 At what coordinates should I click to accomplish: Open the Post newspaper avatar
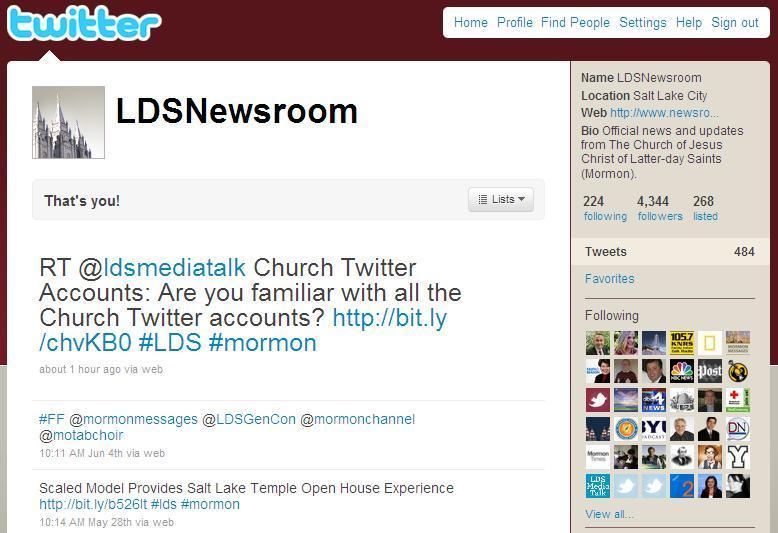click(710, 371)
